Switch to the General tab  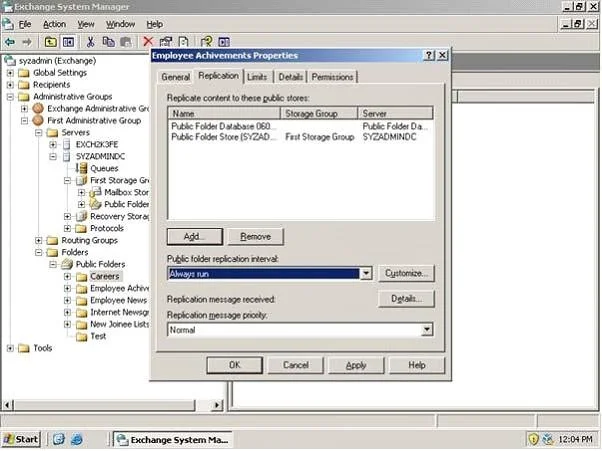[175, 77]
